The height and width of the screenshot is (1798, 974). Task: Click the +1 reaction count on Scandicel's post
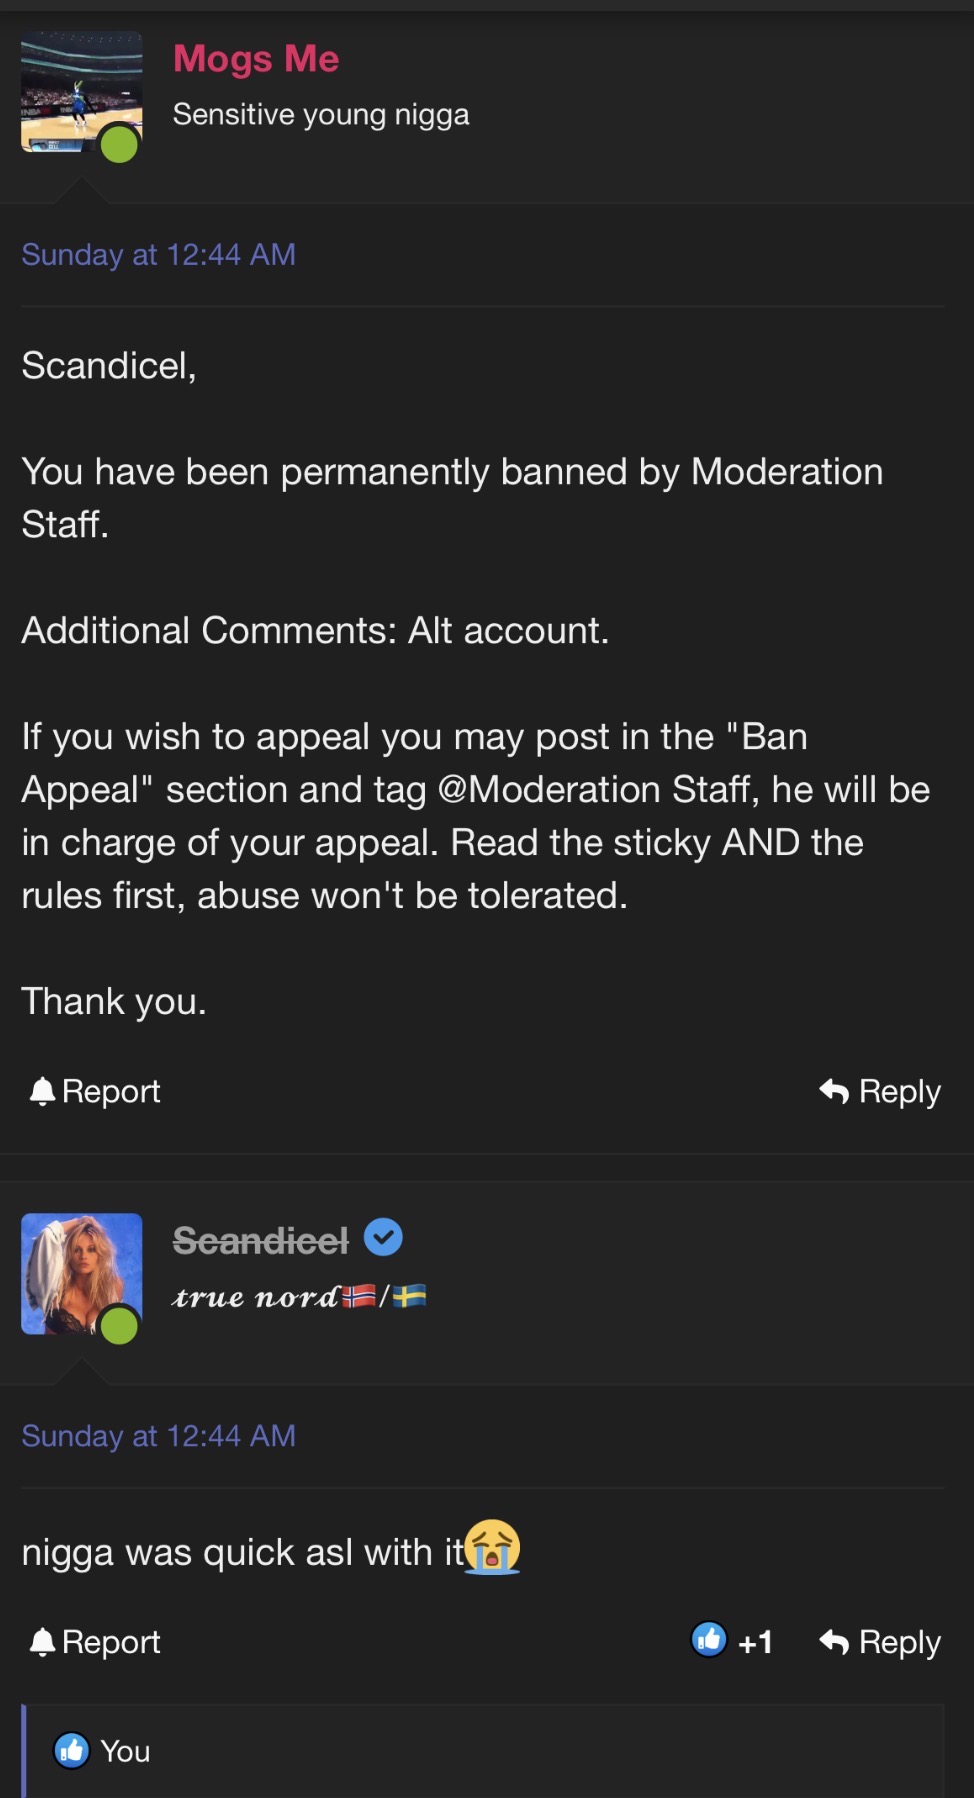[x=755, y=1642]
